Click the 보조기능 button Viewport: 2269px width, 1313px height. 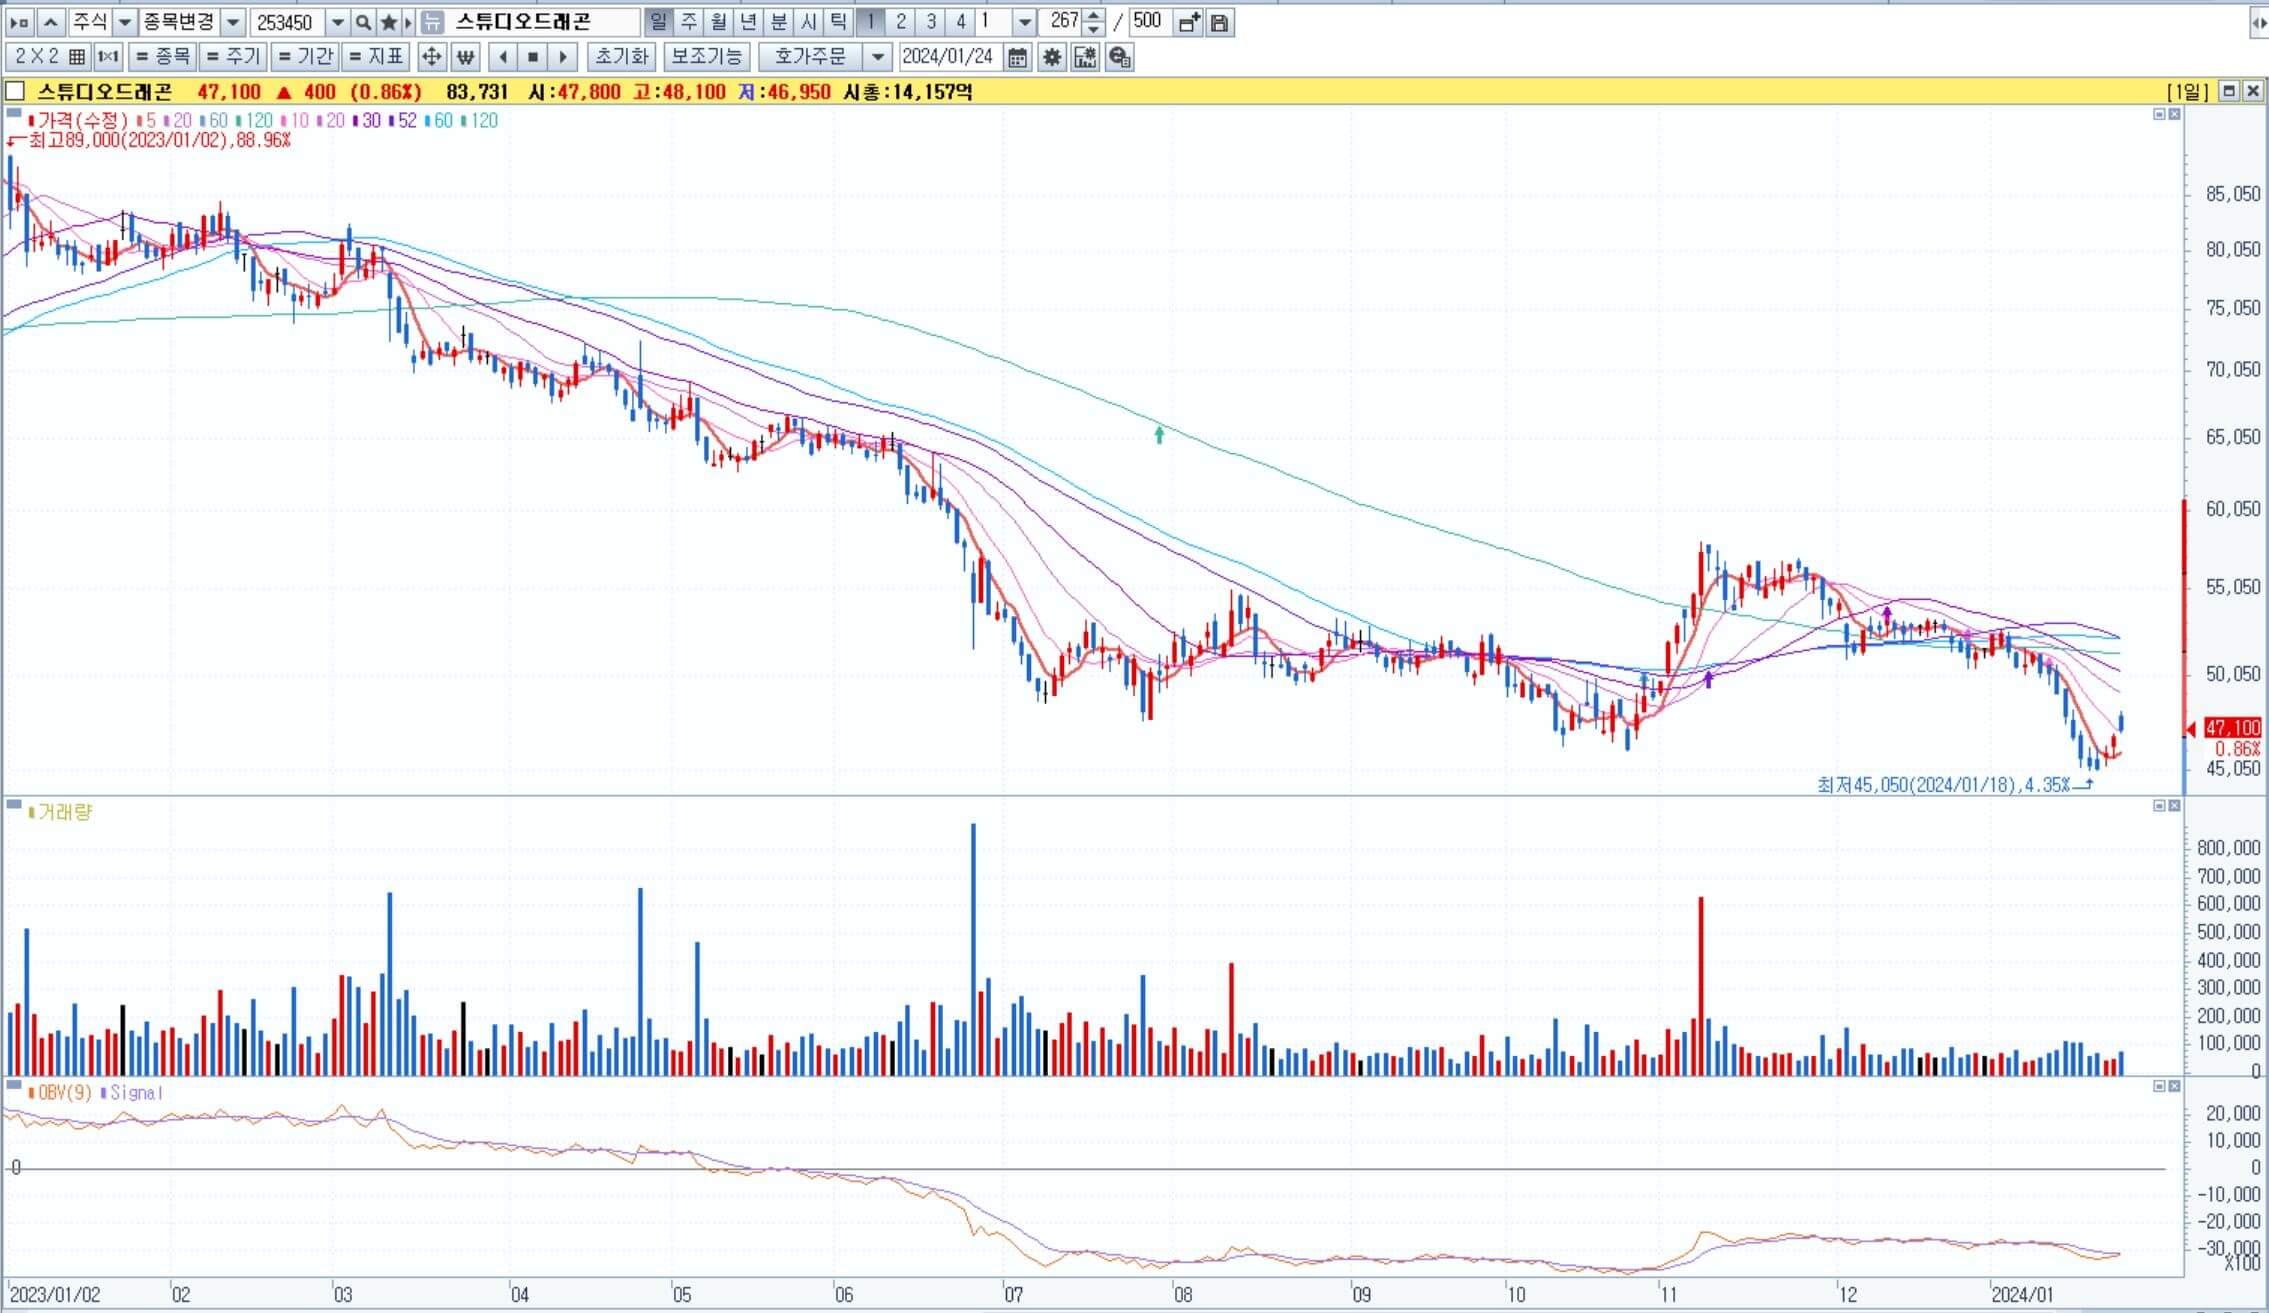tap(707, 57)
